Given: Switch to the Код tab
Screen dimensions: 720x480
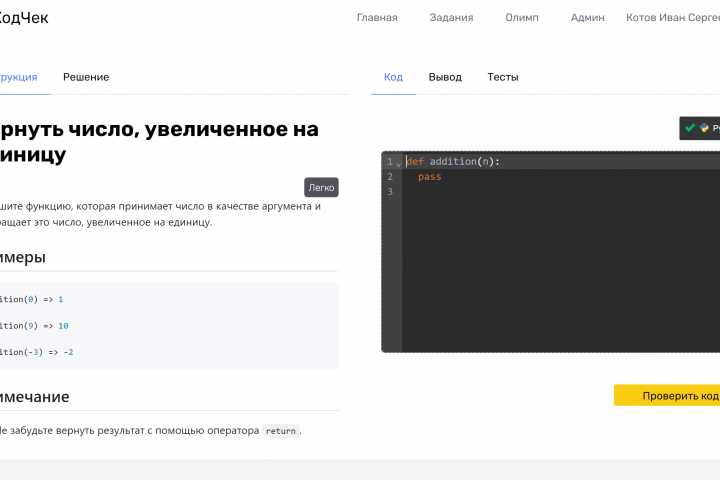Looking at the screenshot, I should 393,77.
